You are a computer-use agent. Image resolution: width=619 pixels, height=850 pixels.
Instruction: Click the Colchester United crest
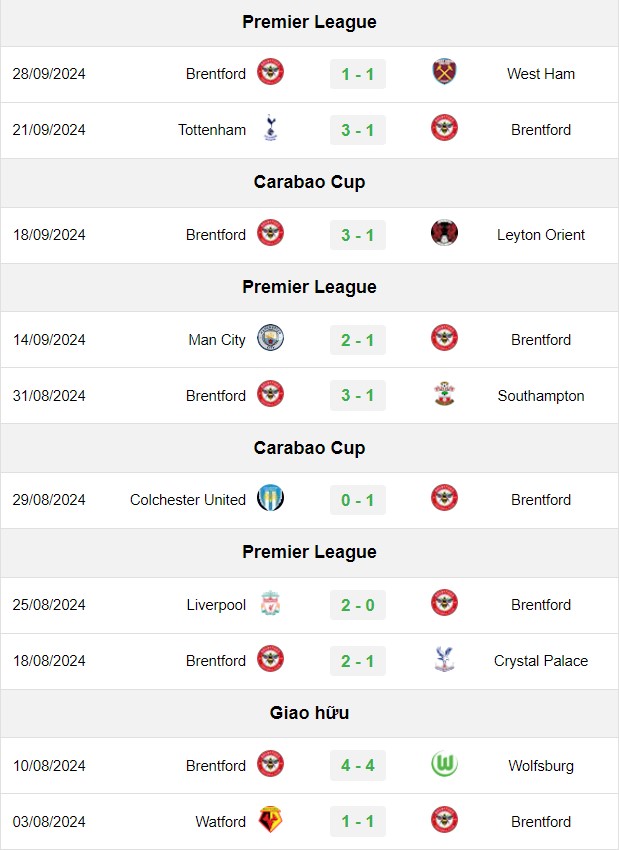(270, 498)
